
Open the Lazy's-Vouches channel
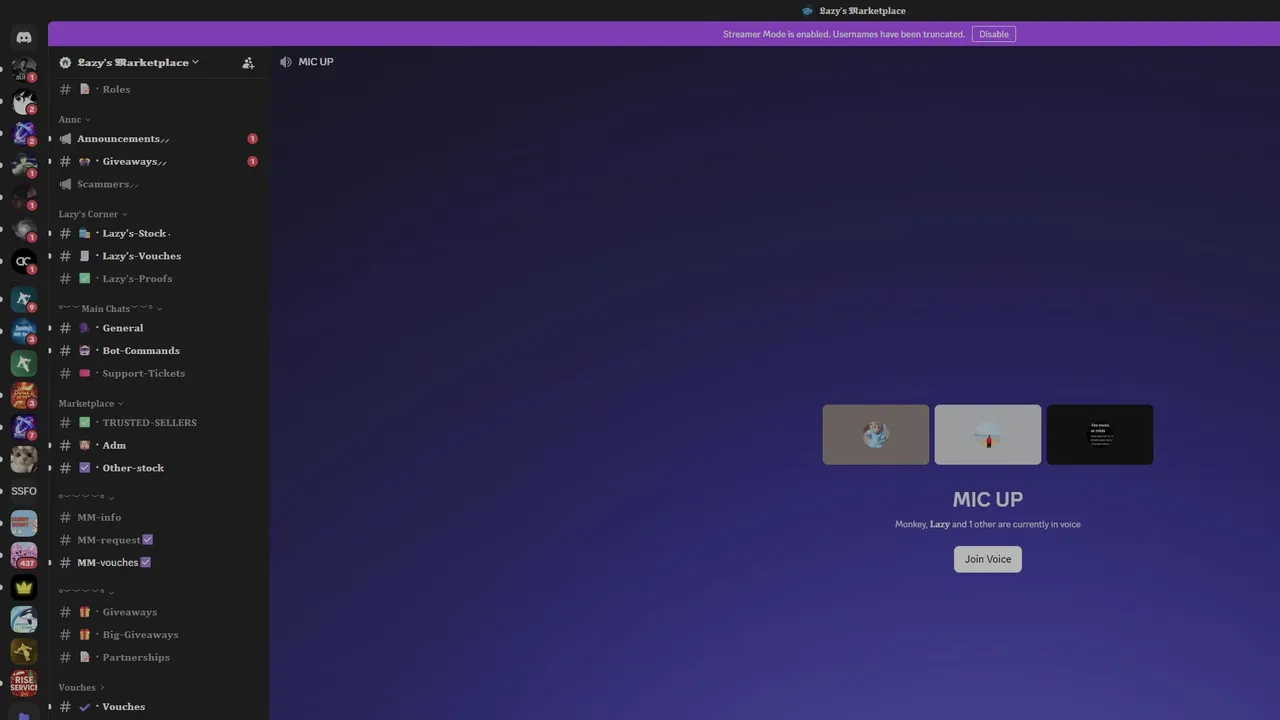pos(159,256)
